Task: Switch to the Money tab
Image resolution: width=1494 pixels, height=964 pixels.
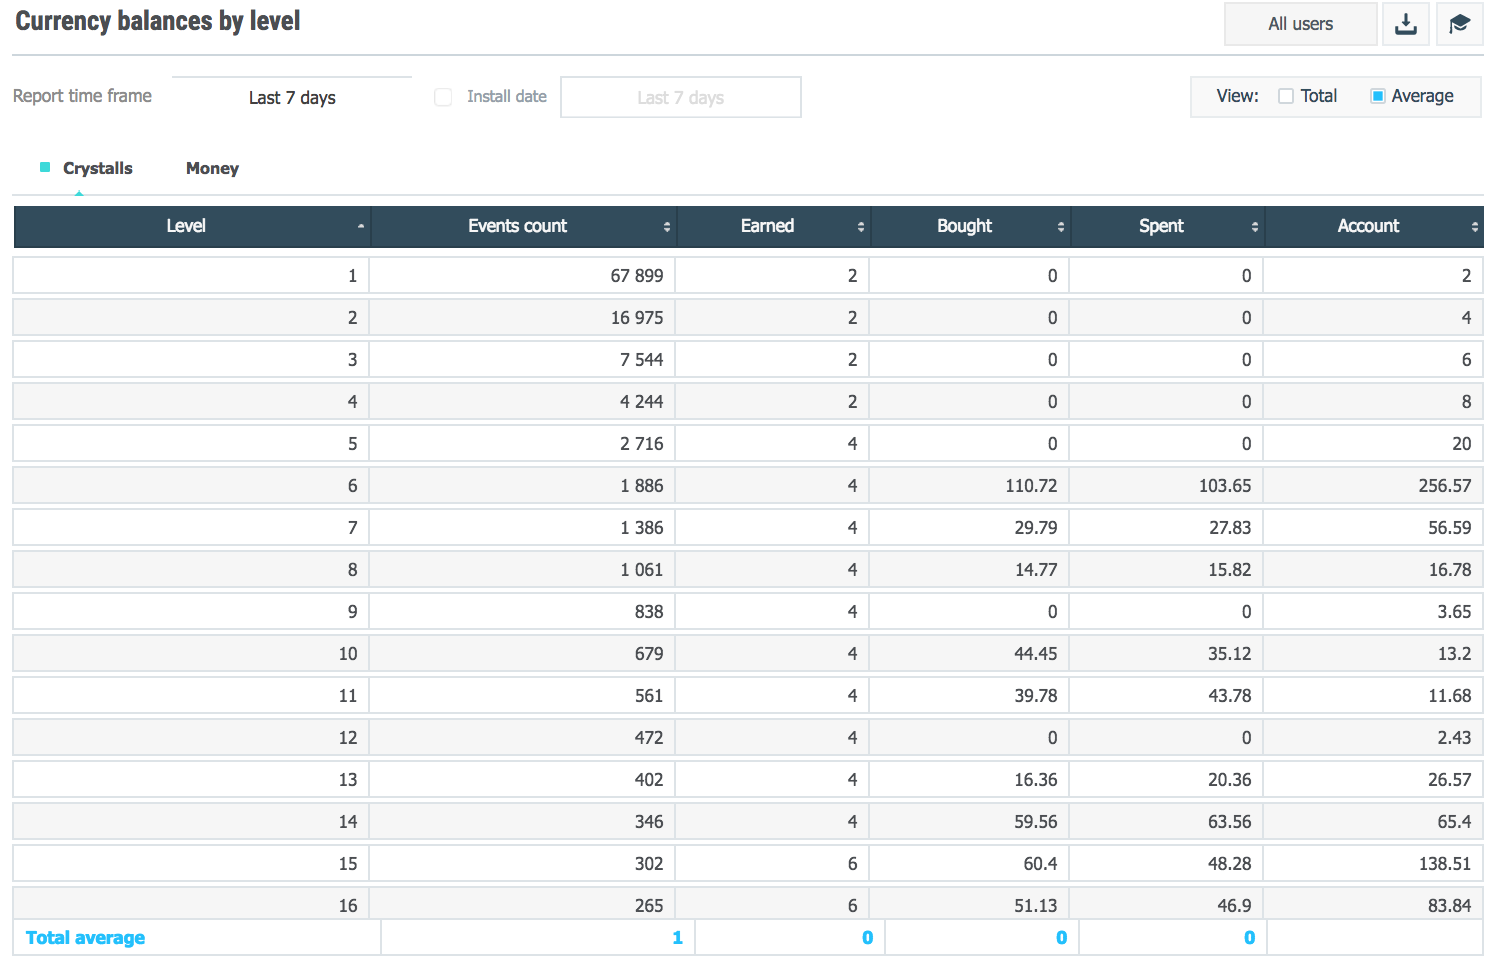Action: click(212, 168)
